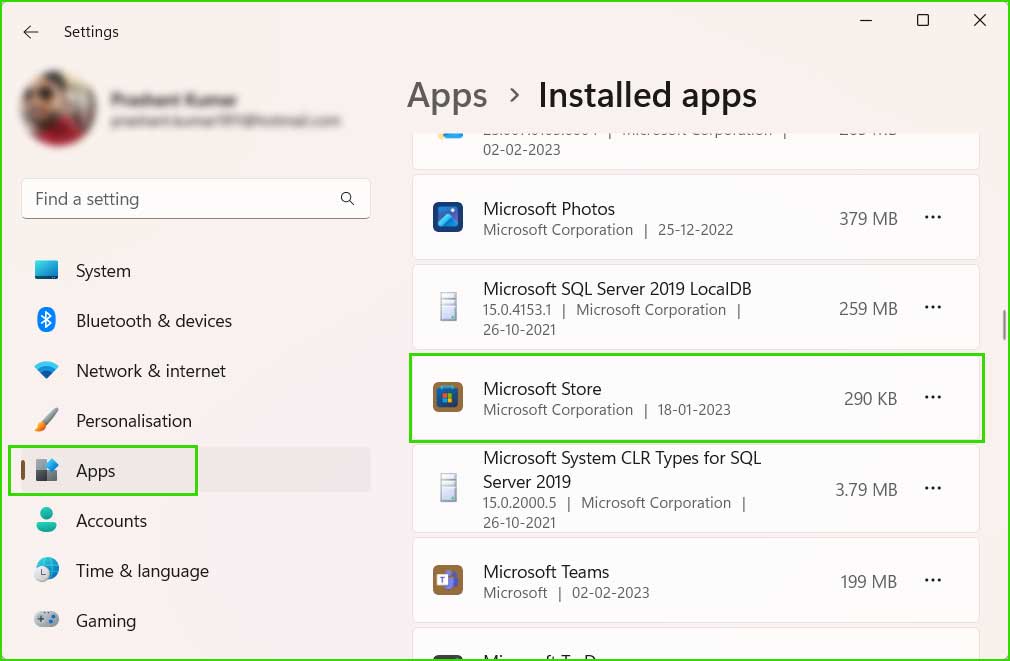Click the Microsoft Photos app icon
1010x661 pixels.
[x=448, y=217]
